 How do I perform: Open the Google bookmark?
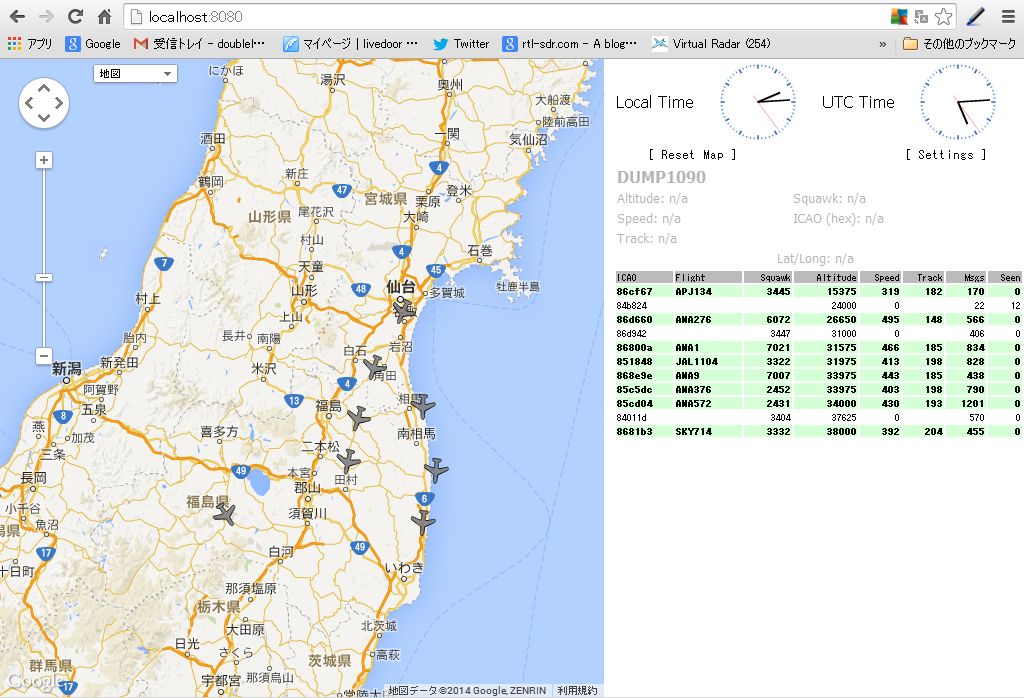(93, 44)
